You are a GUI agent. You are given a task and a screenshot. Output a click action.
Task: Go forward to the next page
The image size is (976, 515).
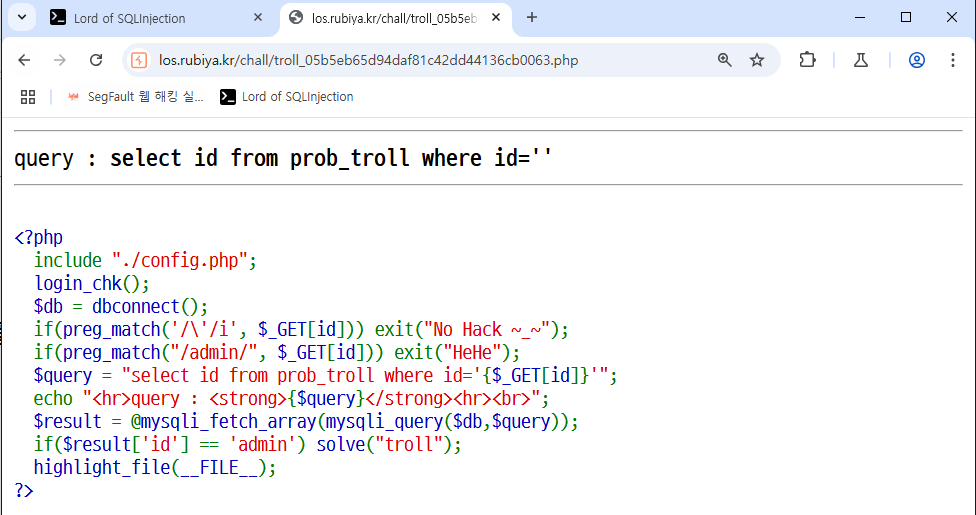coord(60,60)
